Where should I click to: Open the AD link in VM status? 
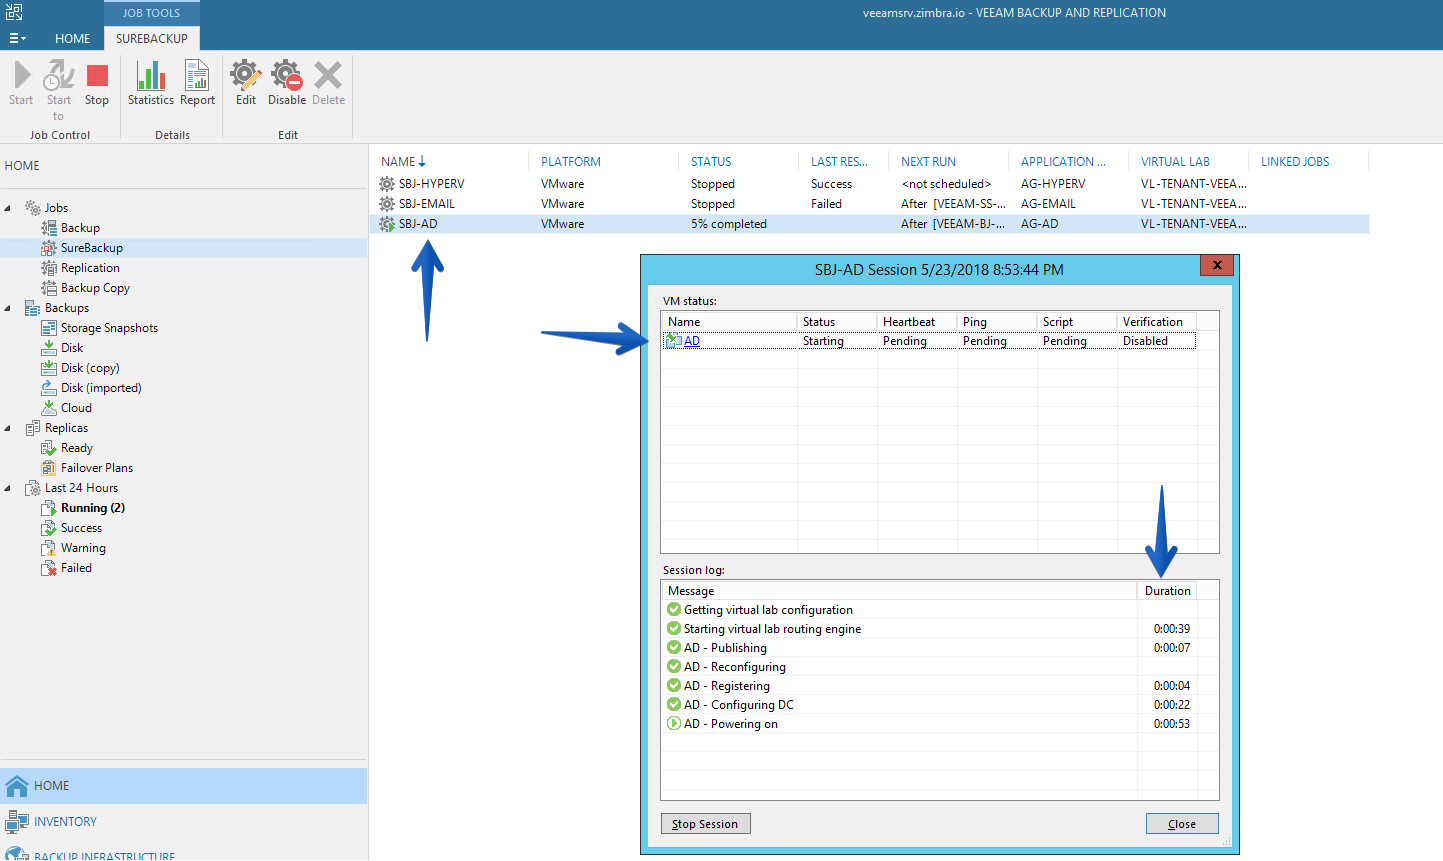click(692, 341)
